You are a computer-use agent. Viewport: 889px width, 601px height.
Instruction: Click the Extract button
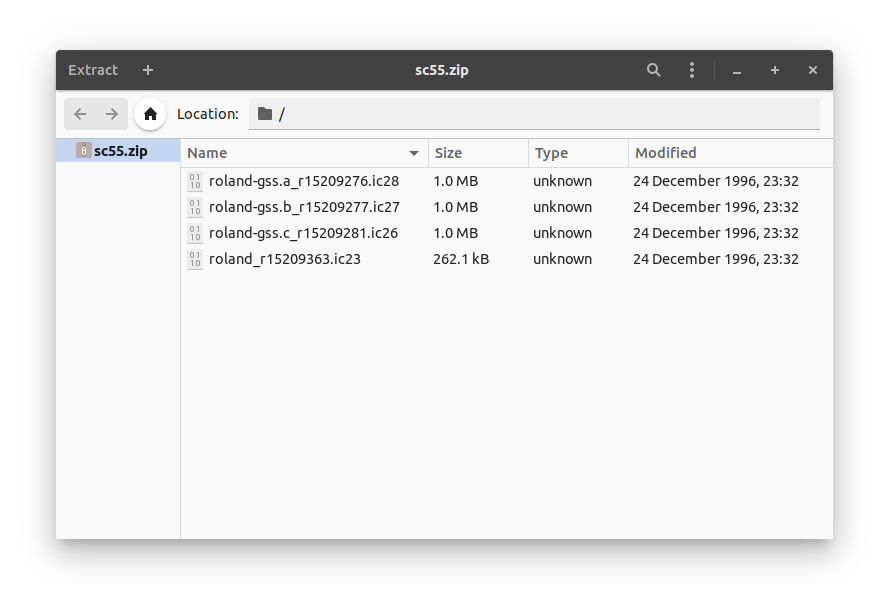coord(92,70)
